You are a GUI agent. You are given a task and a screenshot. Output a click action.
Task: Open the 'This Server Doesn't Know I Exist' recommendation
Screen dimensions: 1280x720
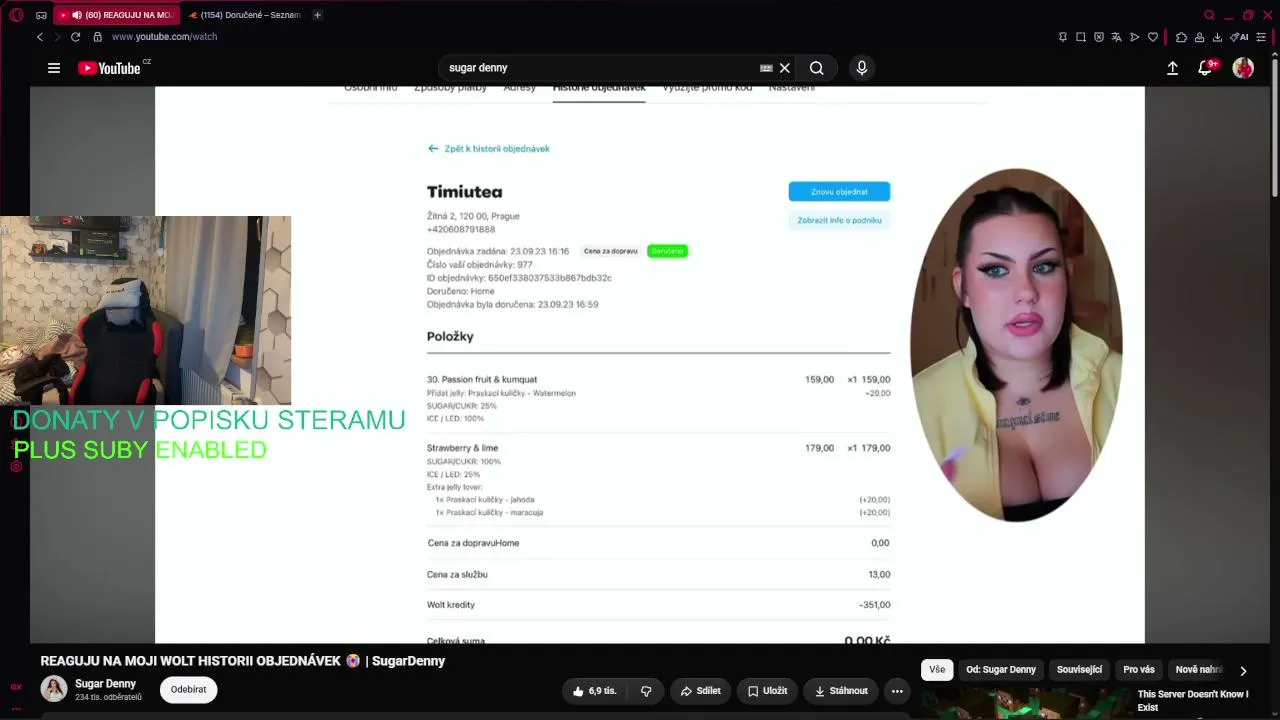(1193, 701)
